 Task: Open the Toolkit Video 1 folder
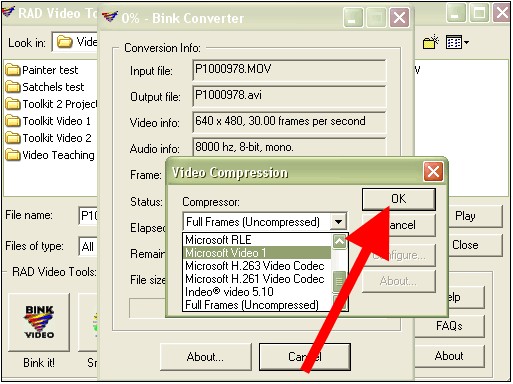pos(48,121)
